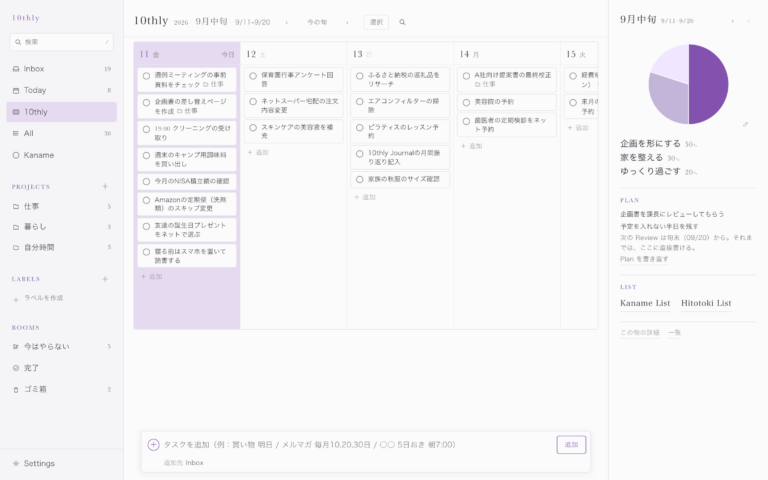Open the この旬の詳細 link
Screen dimensions: 768x480
pyautogui.click(x=640, y=333)
